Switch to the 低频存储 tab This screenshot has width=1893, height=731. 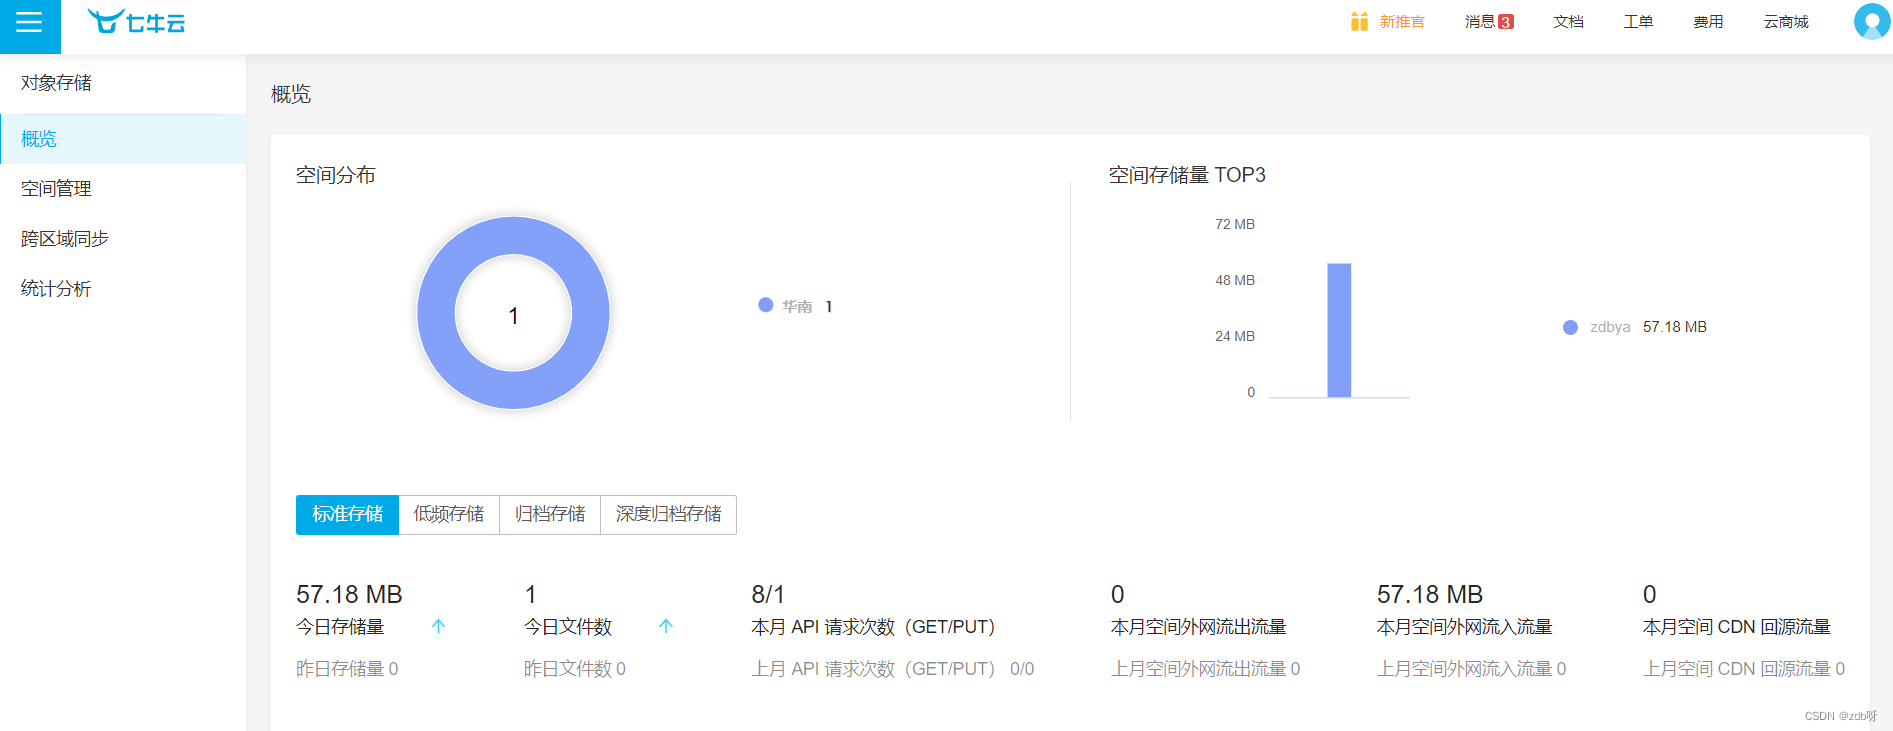pyautogui.click(x=449, y=515)
